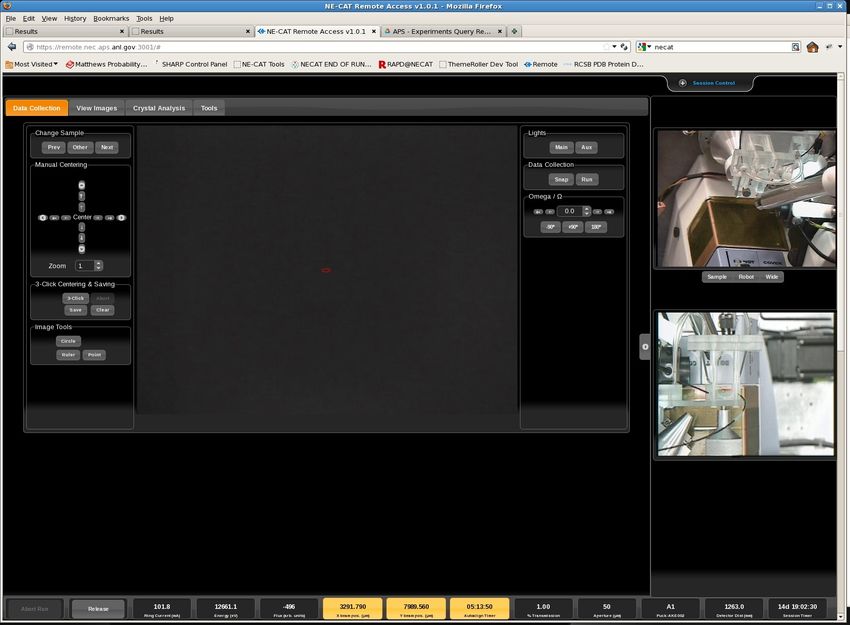The image size is (850, 625).
Task: Move sample left by smallest step
Action: click(x=66, y=217)
